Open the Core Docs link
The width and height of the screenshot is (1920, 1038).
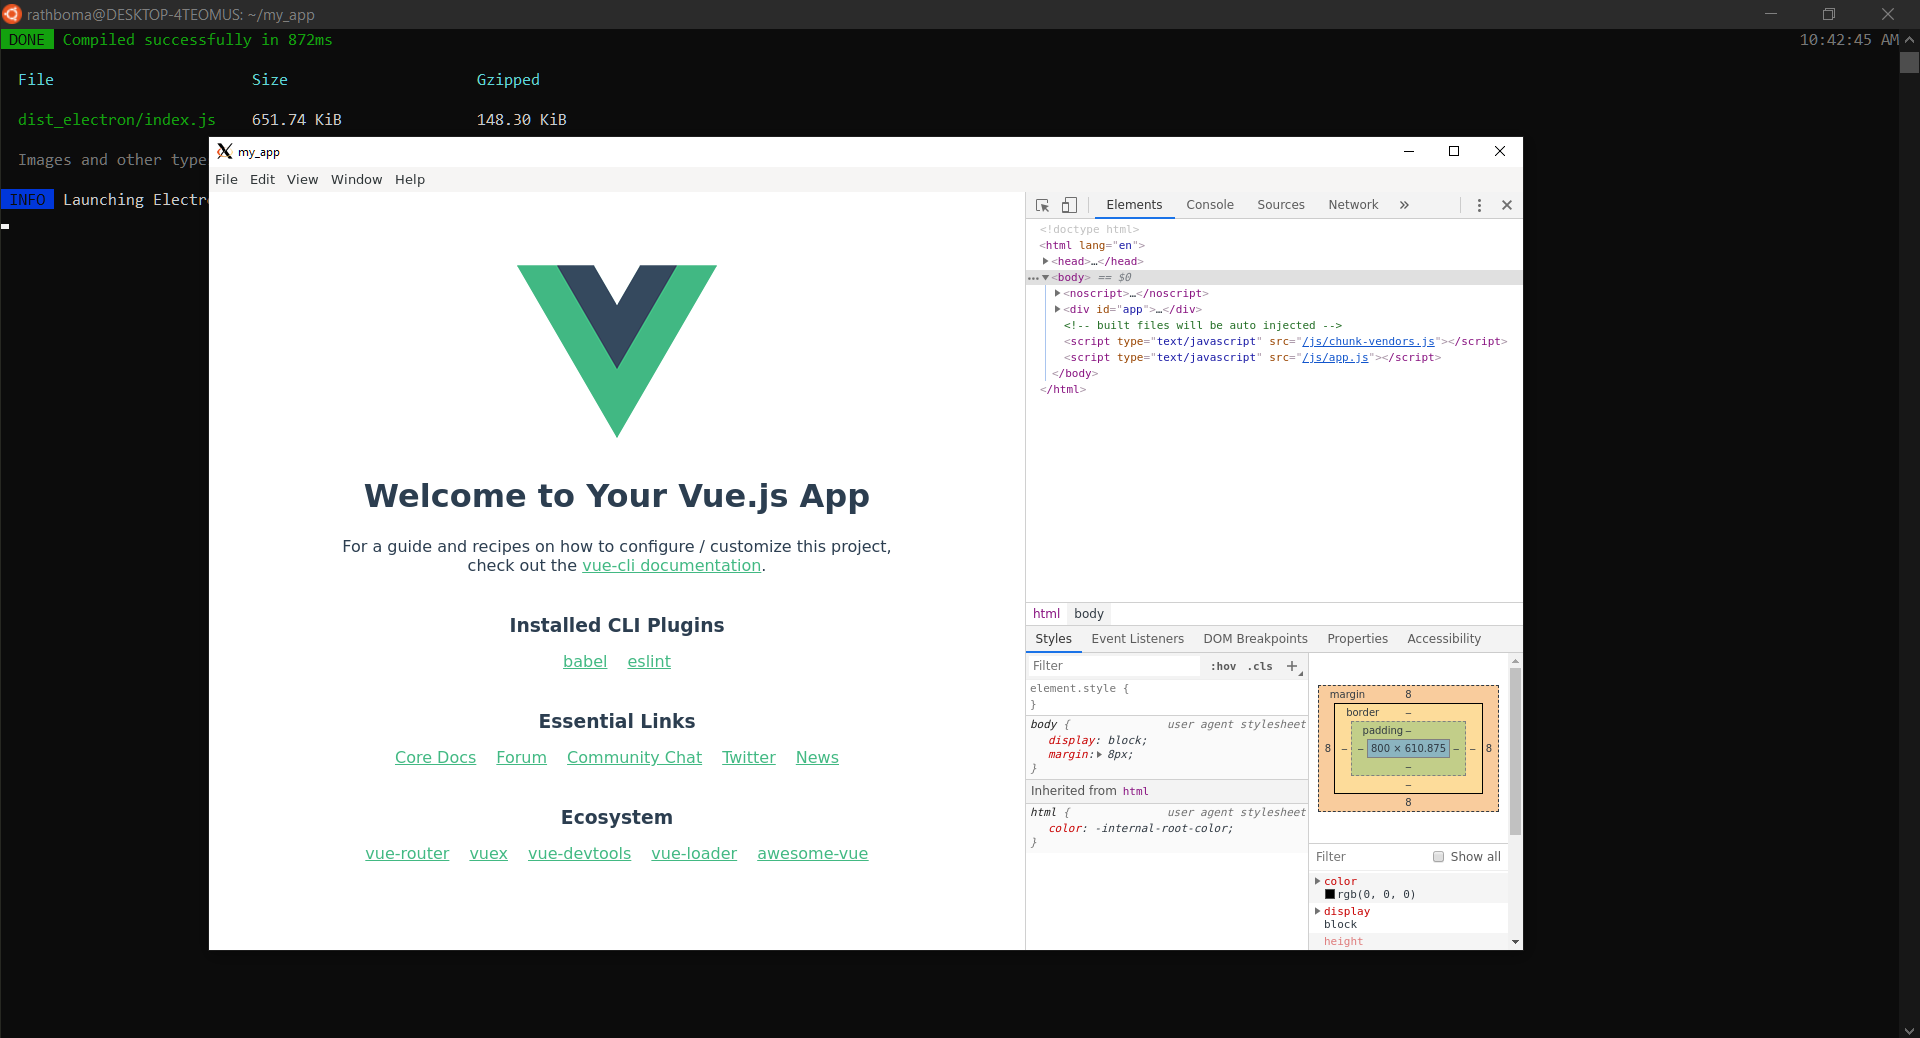[435, 758]
